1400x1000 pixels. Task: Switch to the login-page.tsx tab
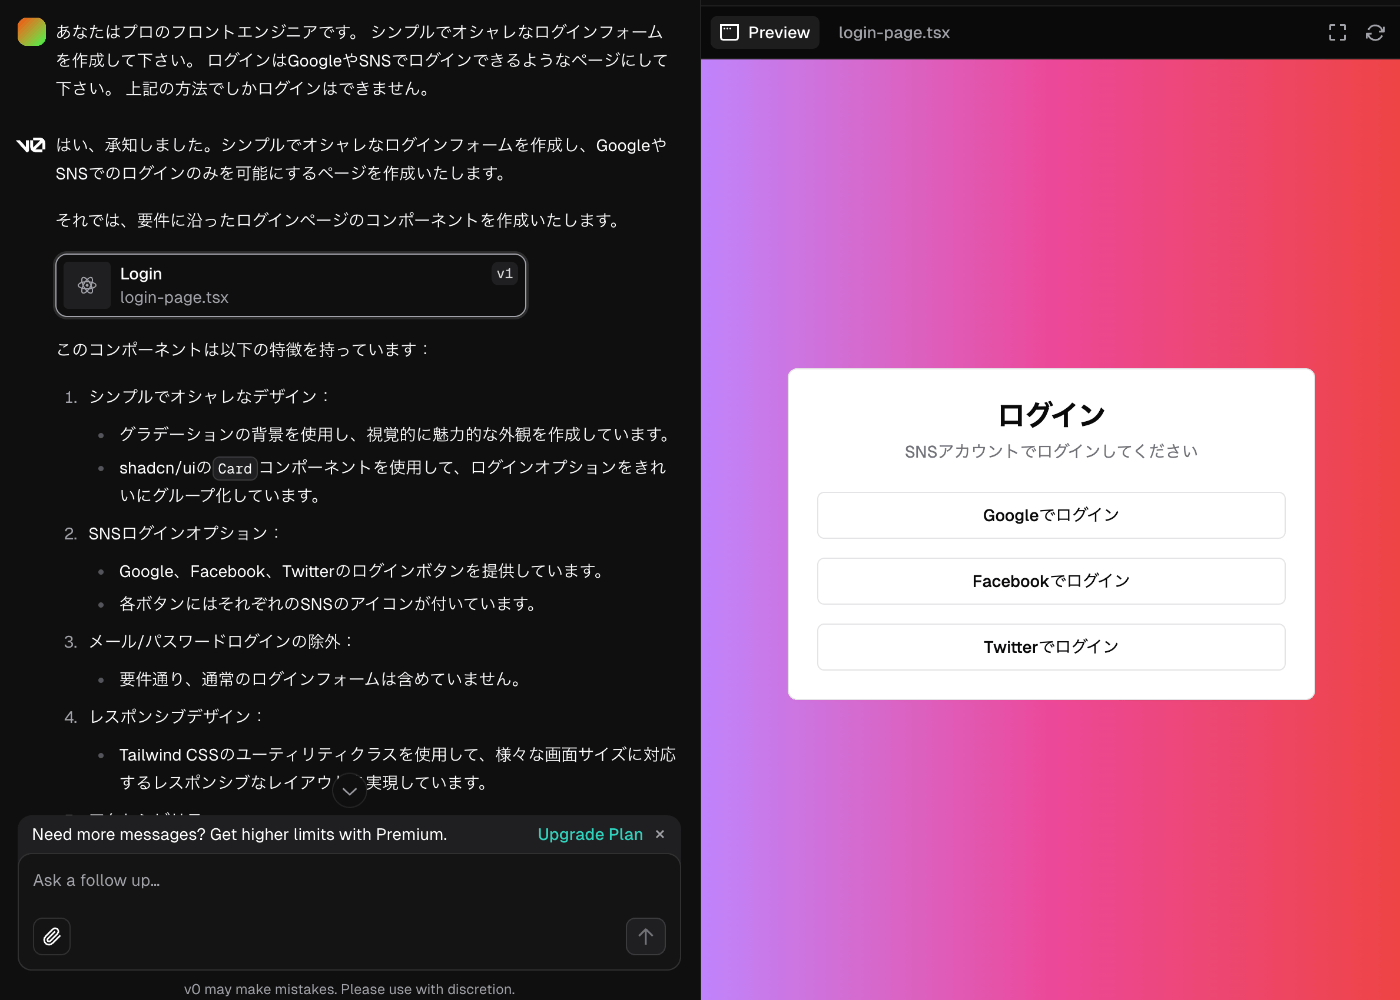point(894,32)
